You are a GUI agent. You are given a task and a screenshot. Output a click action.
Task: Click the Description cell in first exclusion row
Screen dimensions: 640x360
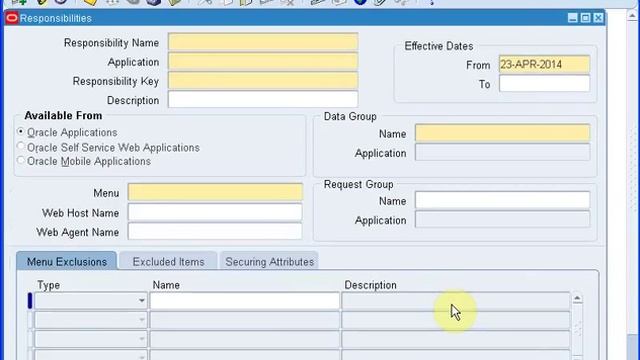point(456,301)
